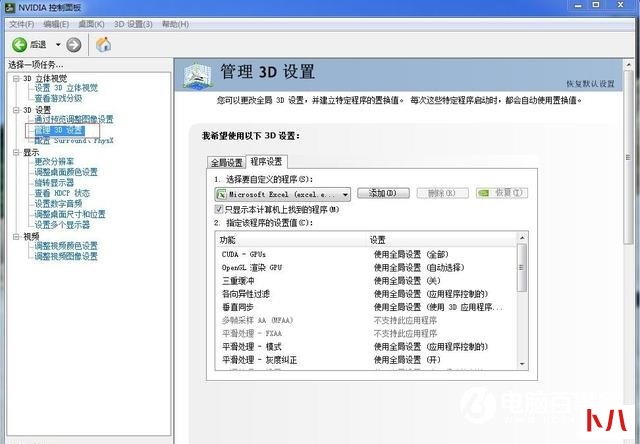Toggle 只显示本计算机上找到的程序 checkbox
Image resolution: width=640 pixels, height=444 pixels.
[219, 209]
